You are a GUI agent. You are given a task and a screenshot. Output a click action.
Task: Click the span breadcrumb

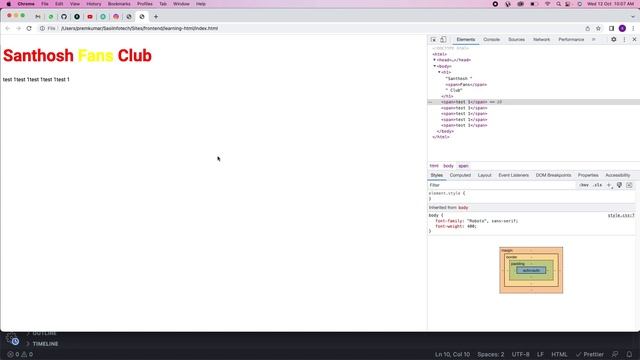tap(463, 166)
